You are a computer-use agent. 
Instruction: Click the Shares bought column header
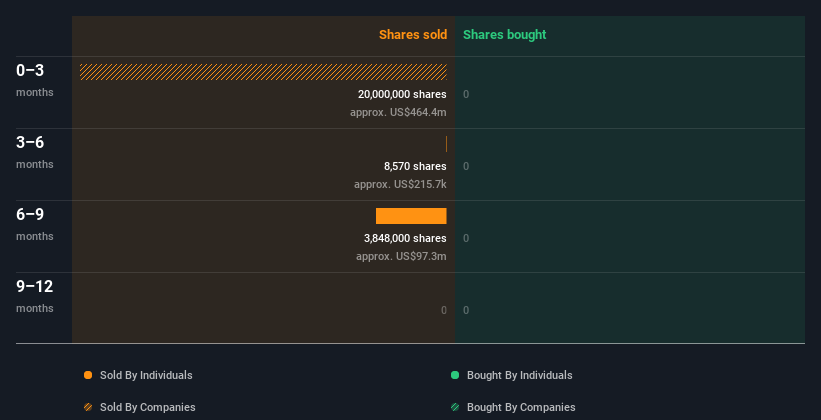click(504, 35)
